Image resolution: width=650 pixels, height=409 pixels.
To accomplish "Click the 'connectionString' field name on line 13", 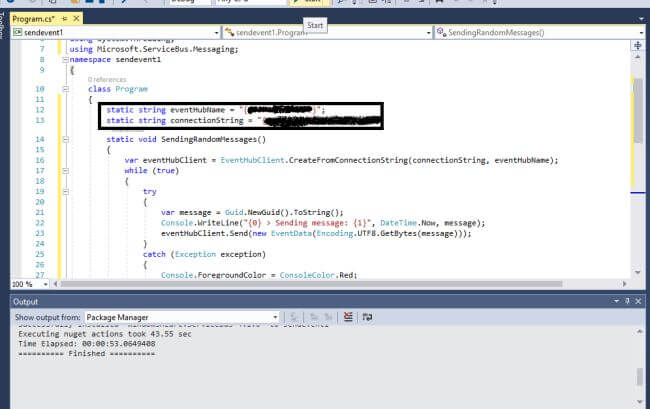I will click(x=207, y=121).
